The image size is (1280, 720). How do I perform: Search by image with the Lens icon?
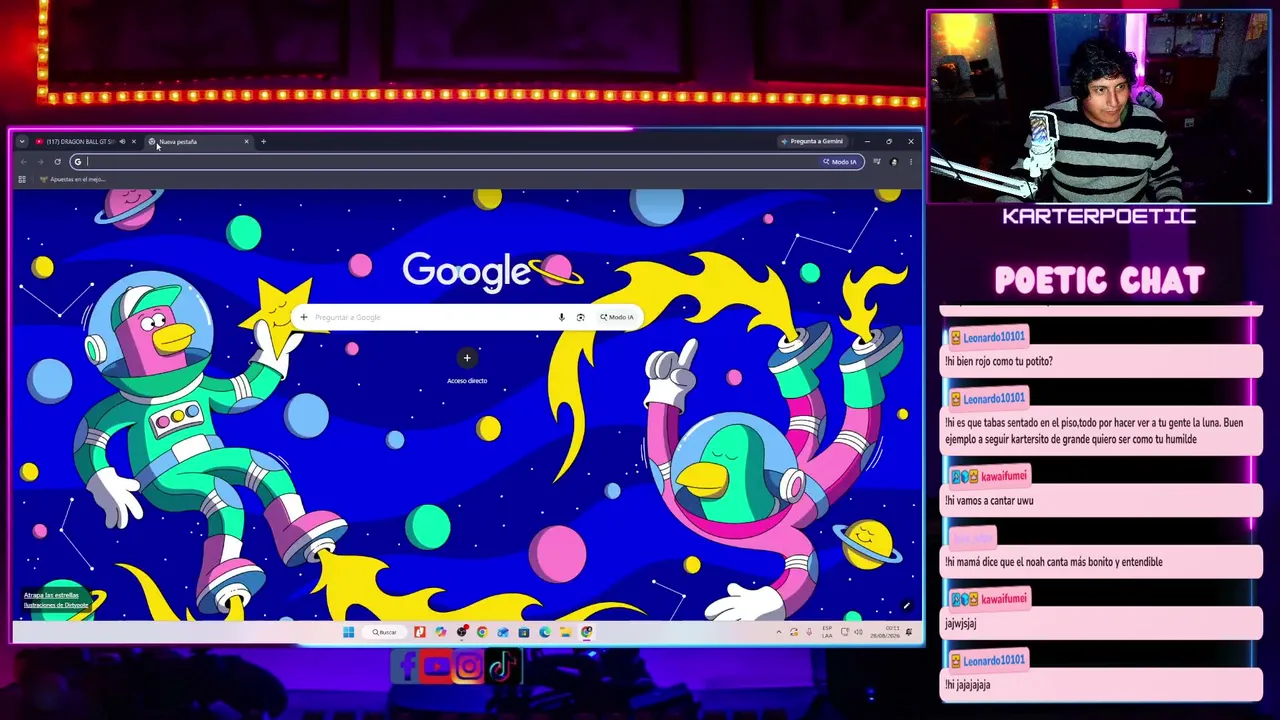(580, 318)
